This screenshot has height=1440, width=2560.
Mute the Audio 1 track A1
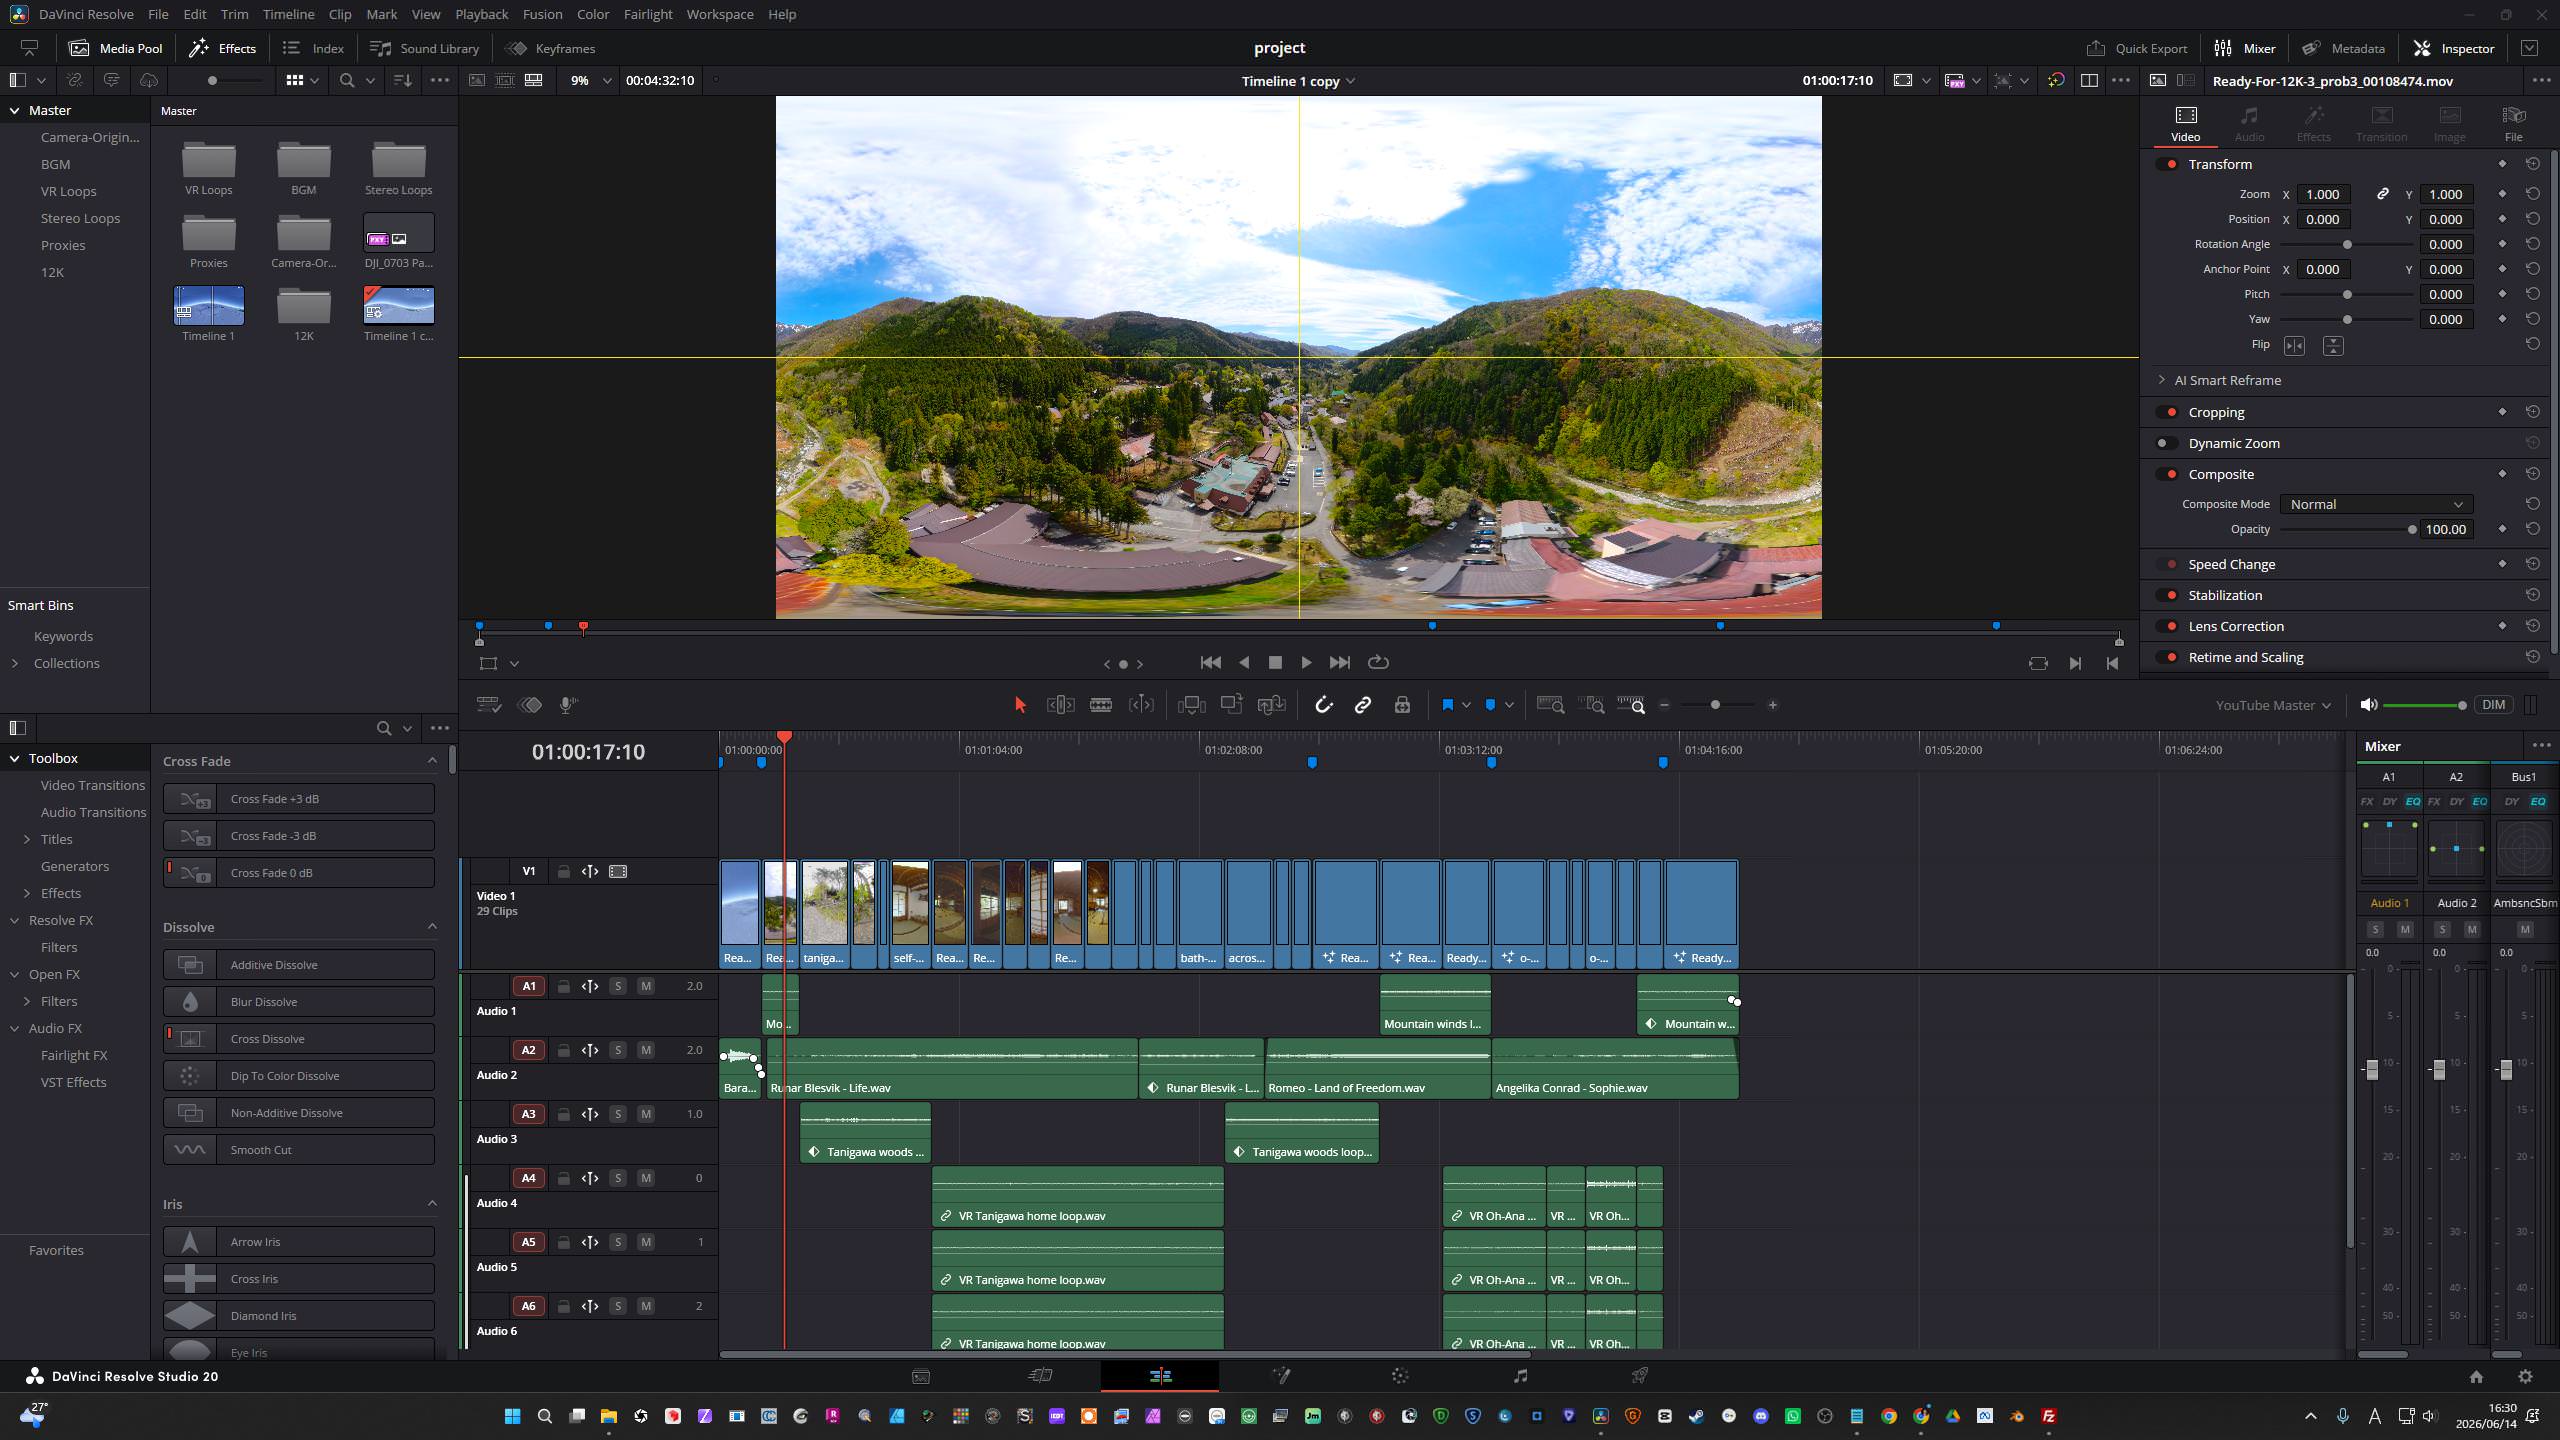646,986
